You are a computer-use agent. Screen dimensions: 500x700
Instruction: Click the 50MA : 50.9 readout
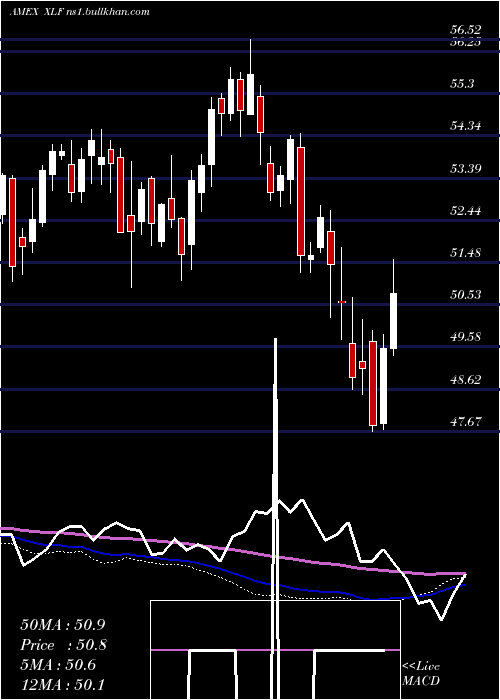[63, 625]
